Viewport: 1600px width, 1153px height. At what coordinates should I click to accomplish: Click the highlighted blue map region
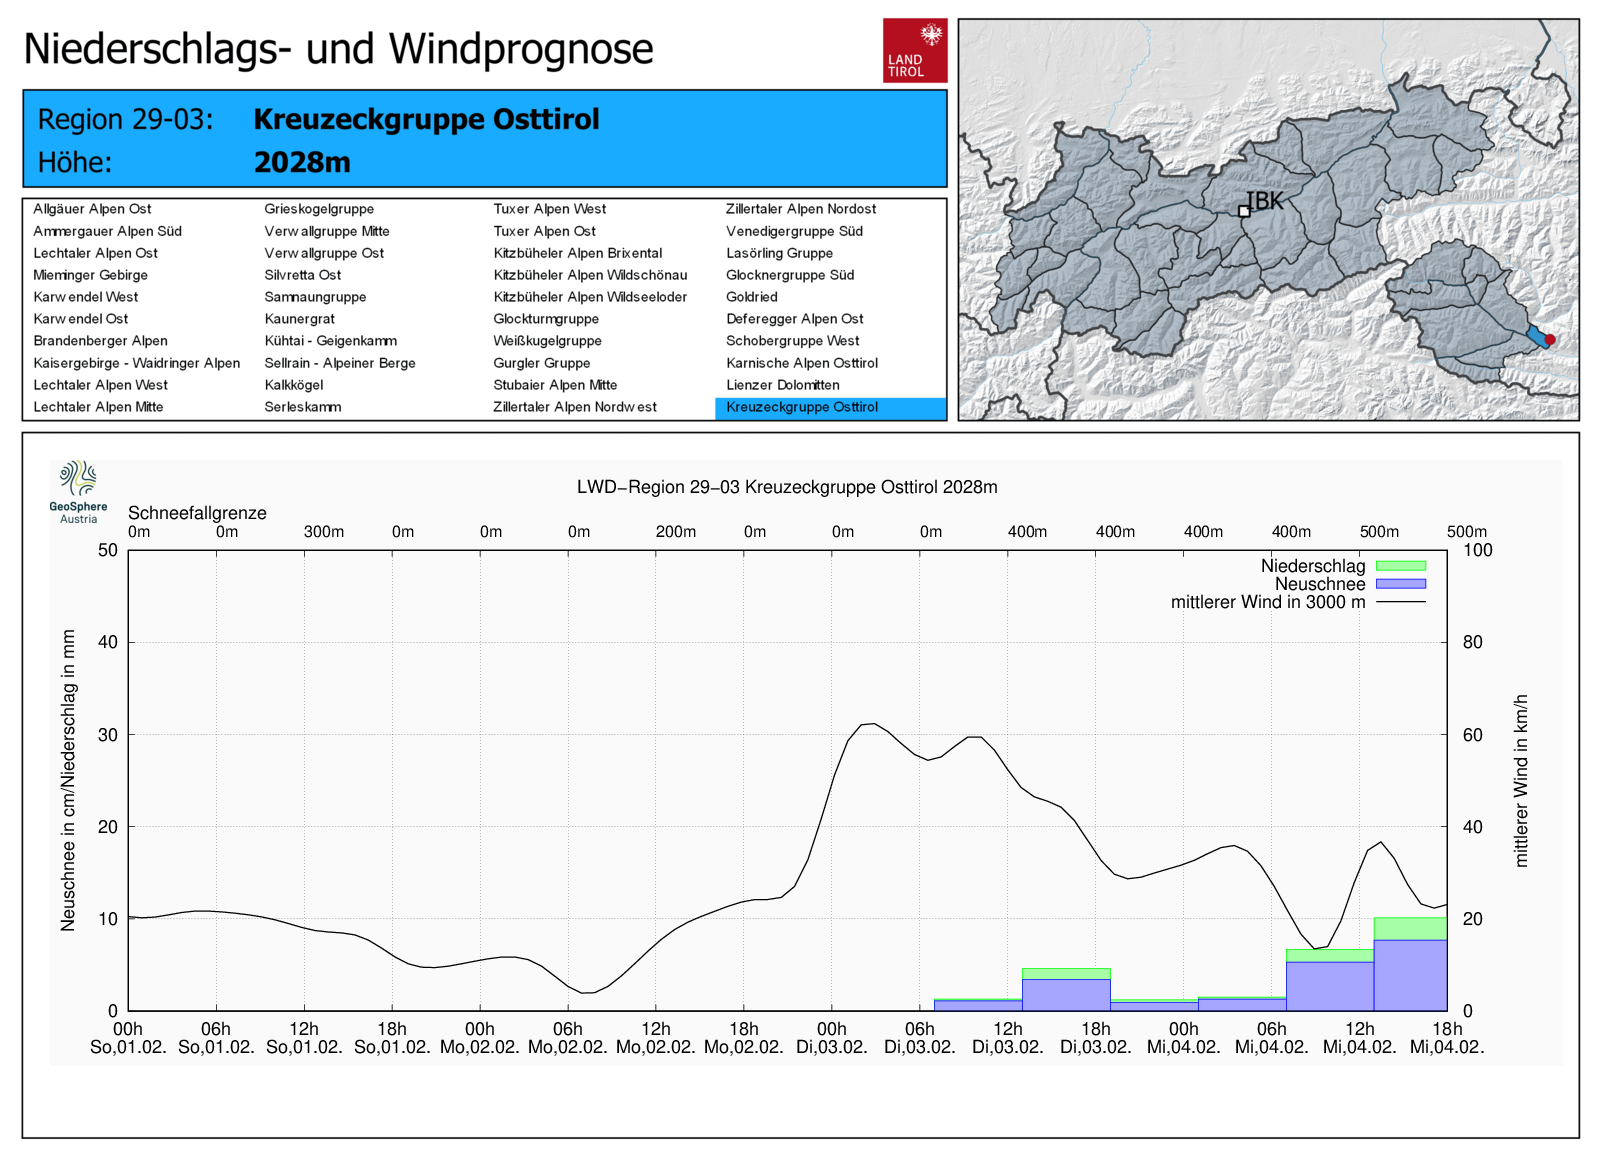point(1536,335)
